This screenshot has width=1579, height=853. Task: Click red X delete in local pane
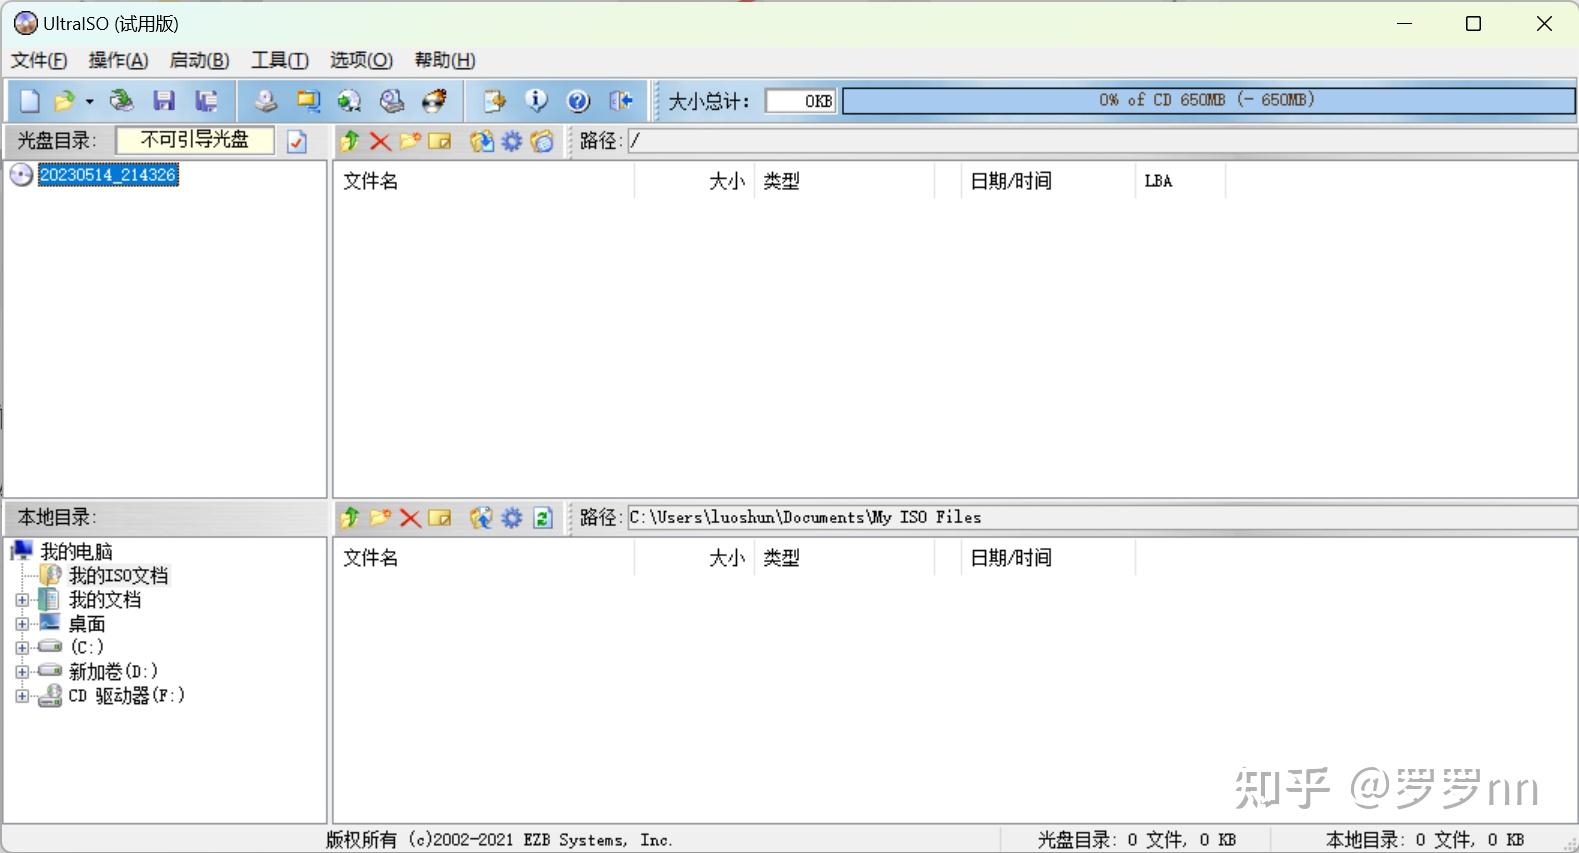[x=410, y=517]
